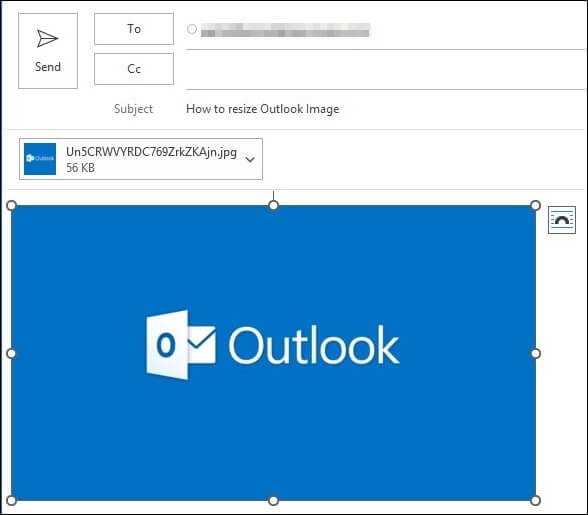
Task: Click the top-right image resize handle
Action: coord(536,205)
